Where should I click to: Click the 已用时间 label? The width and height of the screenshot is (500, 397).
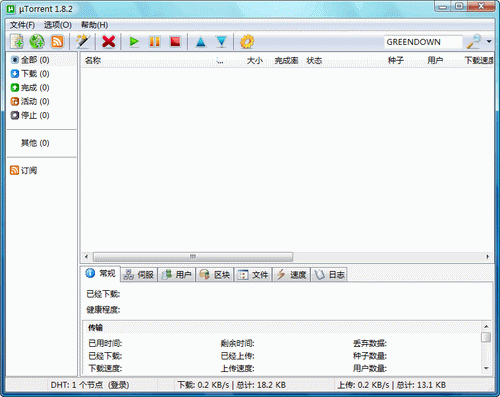click(105, 343)
